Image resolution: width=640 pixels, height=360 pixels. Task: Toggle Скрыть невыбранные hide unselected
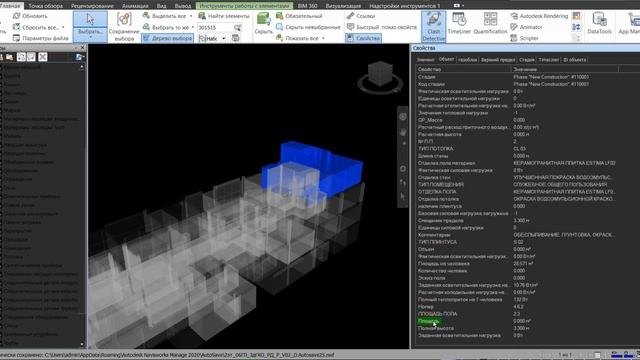point(308,27)
